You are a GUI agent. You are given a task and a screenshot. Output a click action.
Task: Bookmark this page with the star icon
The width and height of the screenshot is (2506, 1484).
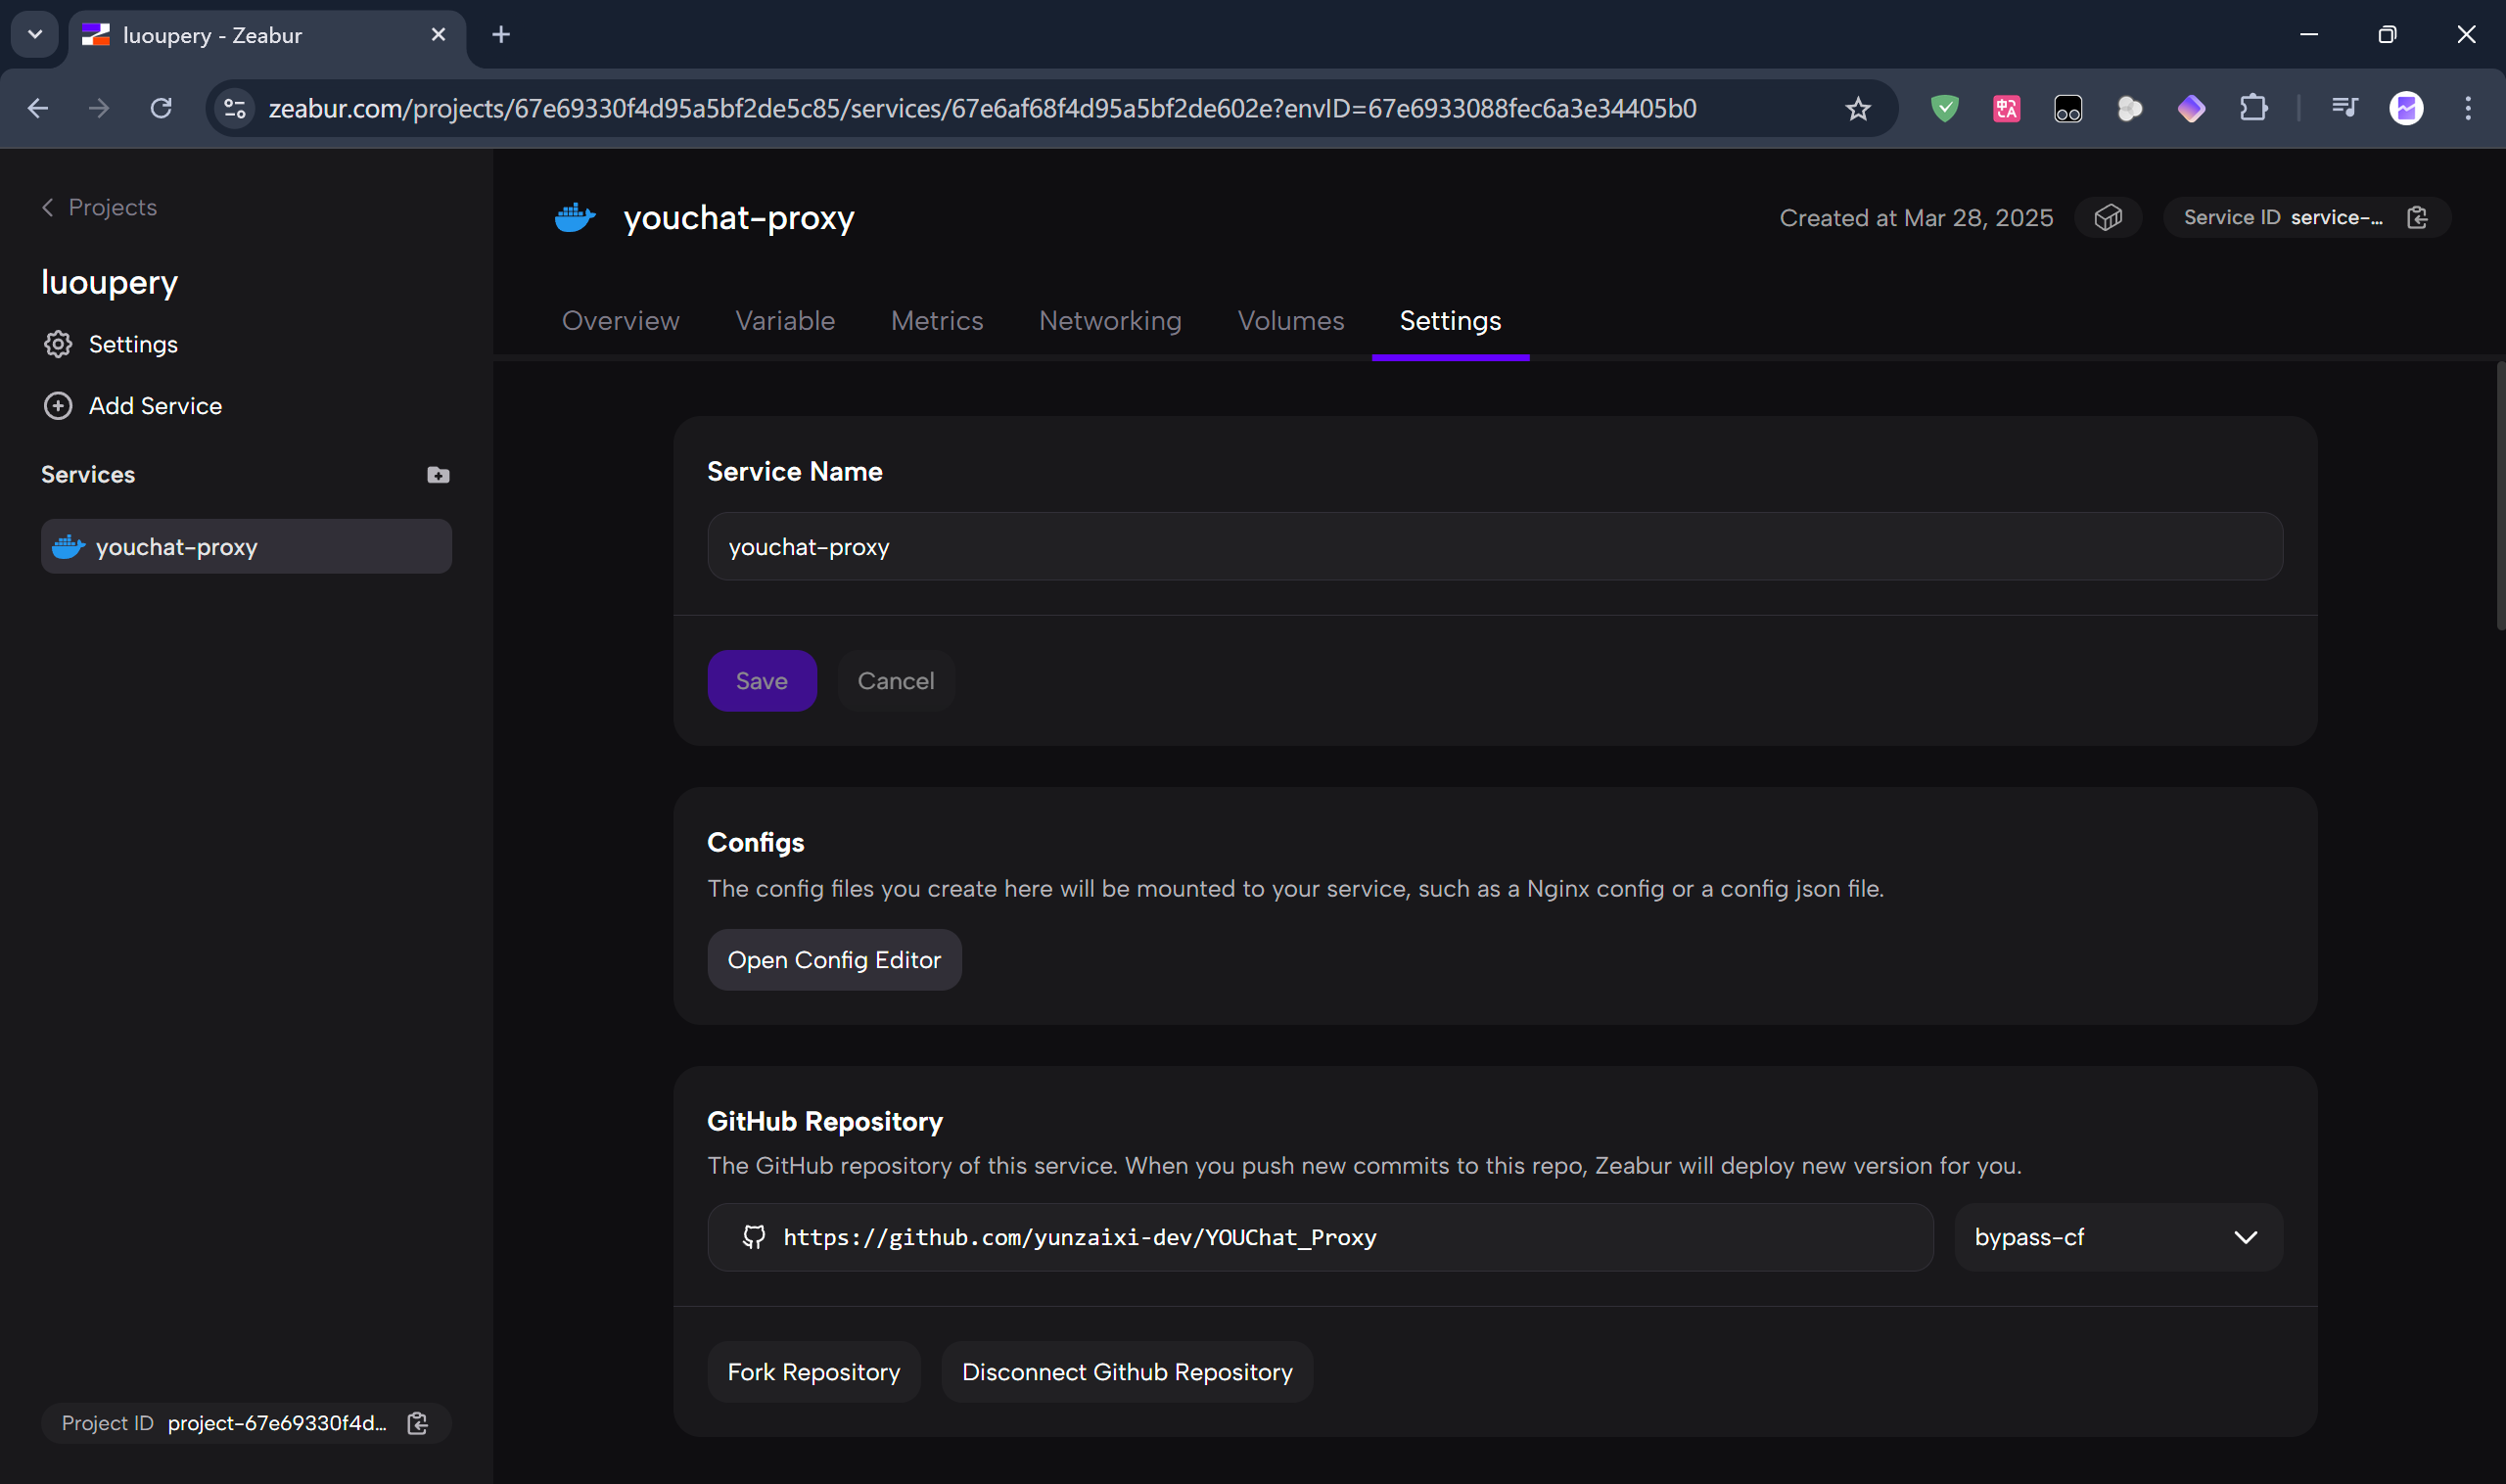[x=1857, y=108]
